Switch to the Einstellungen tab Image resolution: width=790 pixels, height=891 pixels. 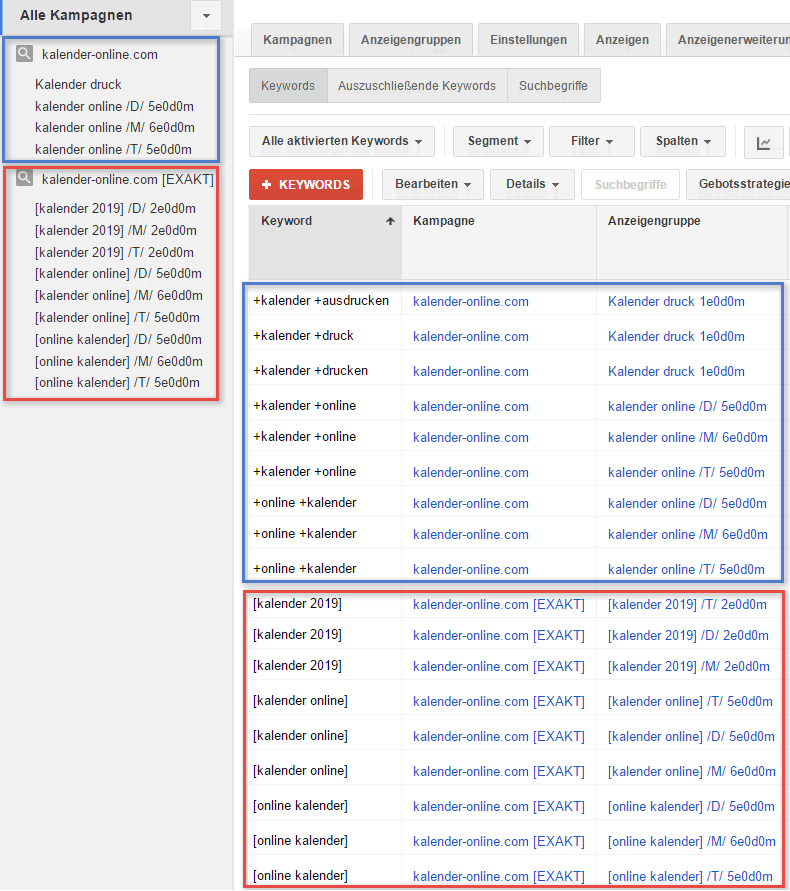529,40
